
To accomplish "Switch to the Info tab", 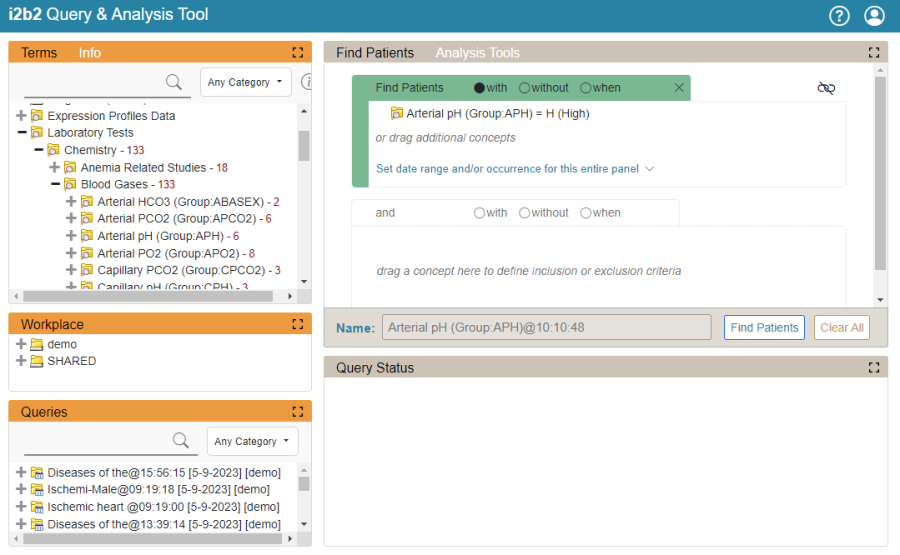I will pos(90,53).
